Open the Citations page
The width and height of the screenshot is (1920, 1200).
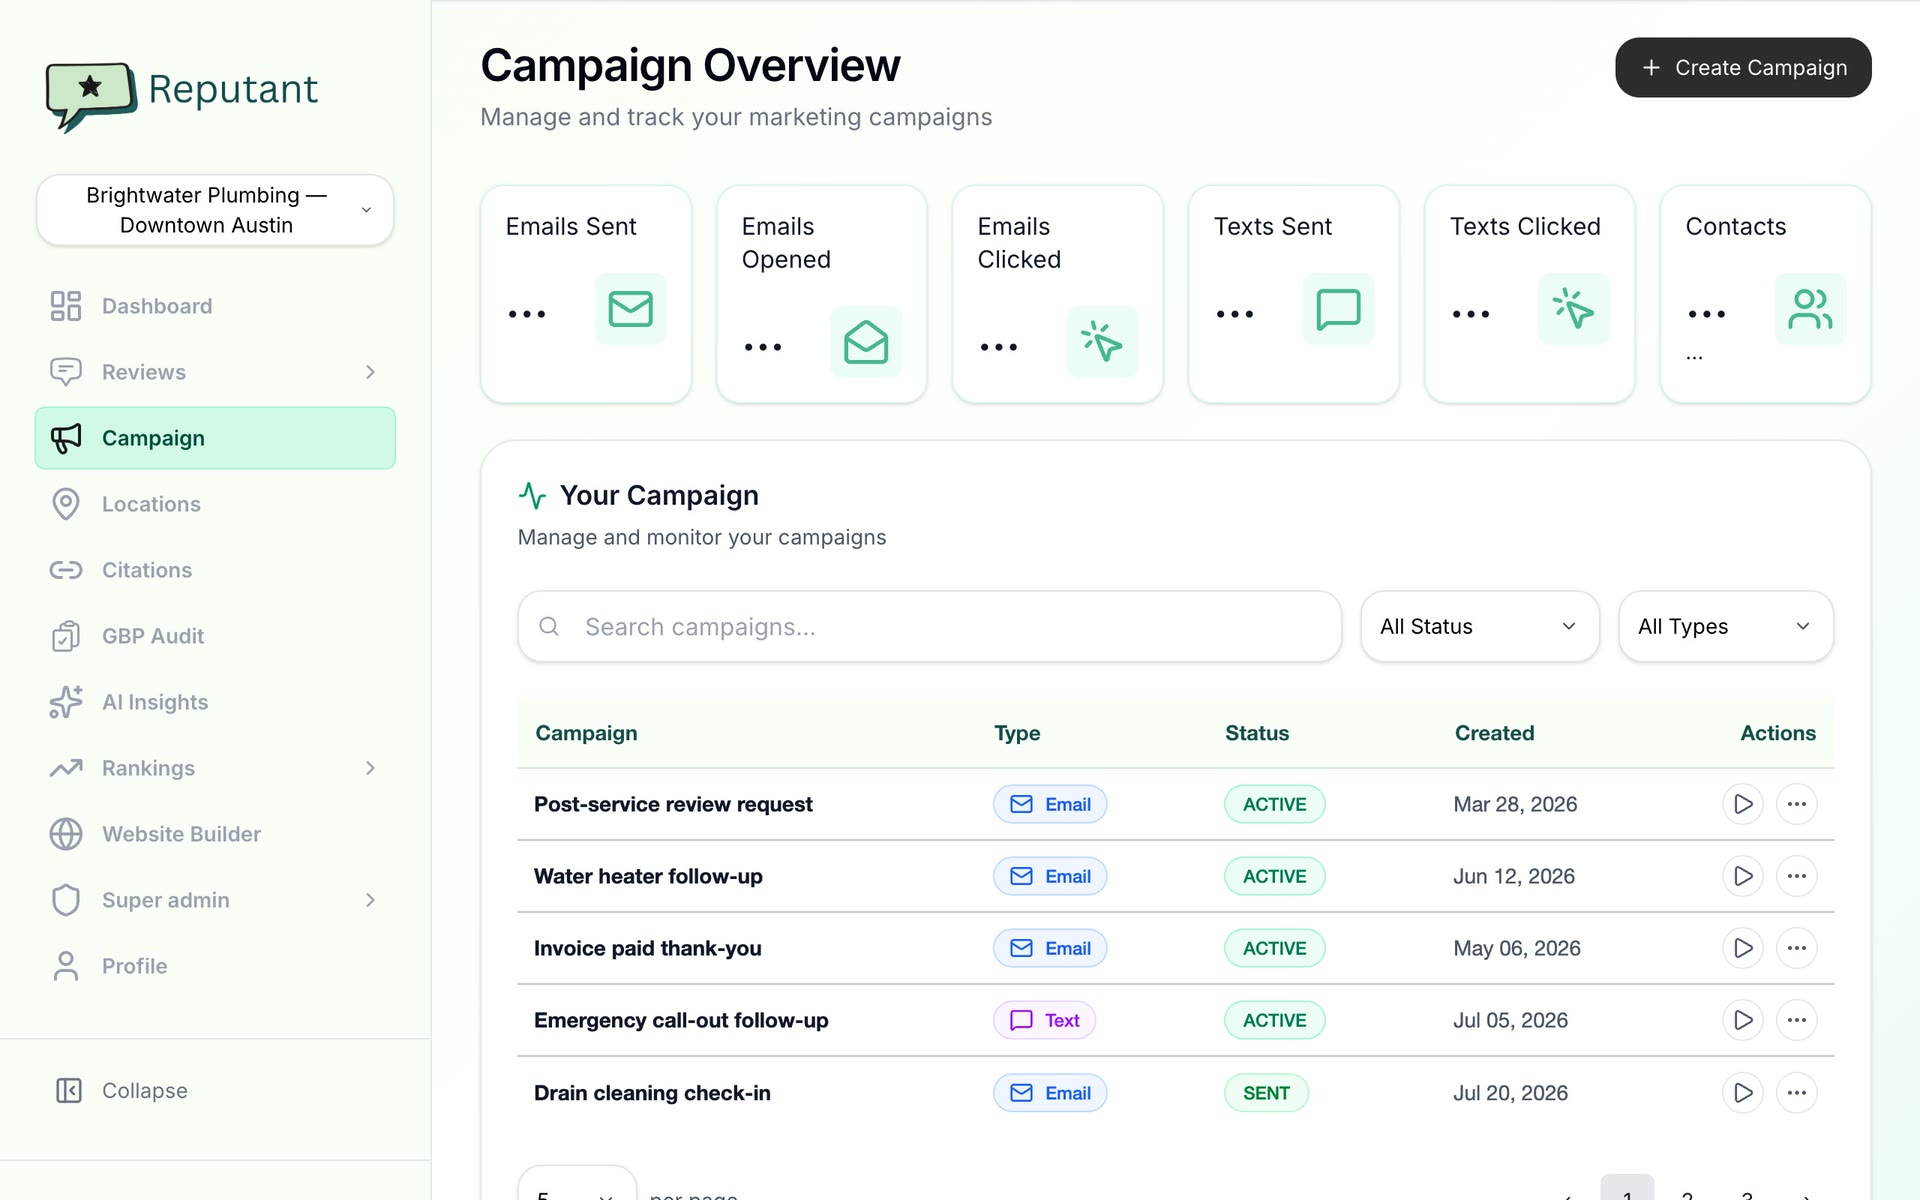point(215,570)
